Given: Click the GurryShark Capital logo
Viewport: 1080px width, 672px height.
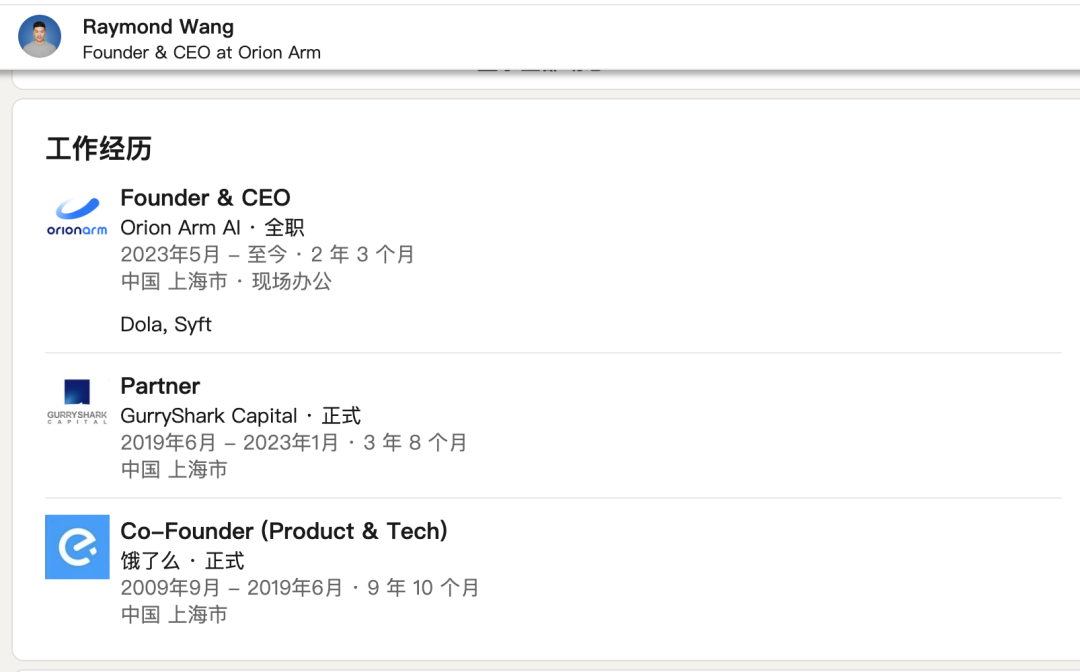Looking at the screenshot, I should click(x=77, y=402).
